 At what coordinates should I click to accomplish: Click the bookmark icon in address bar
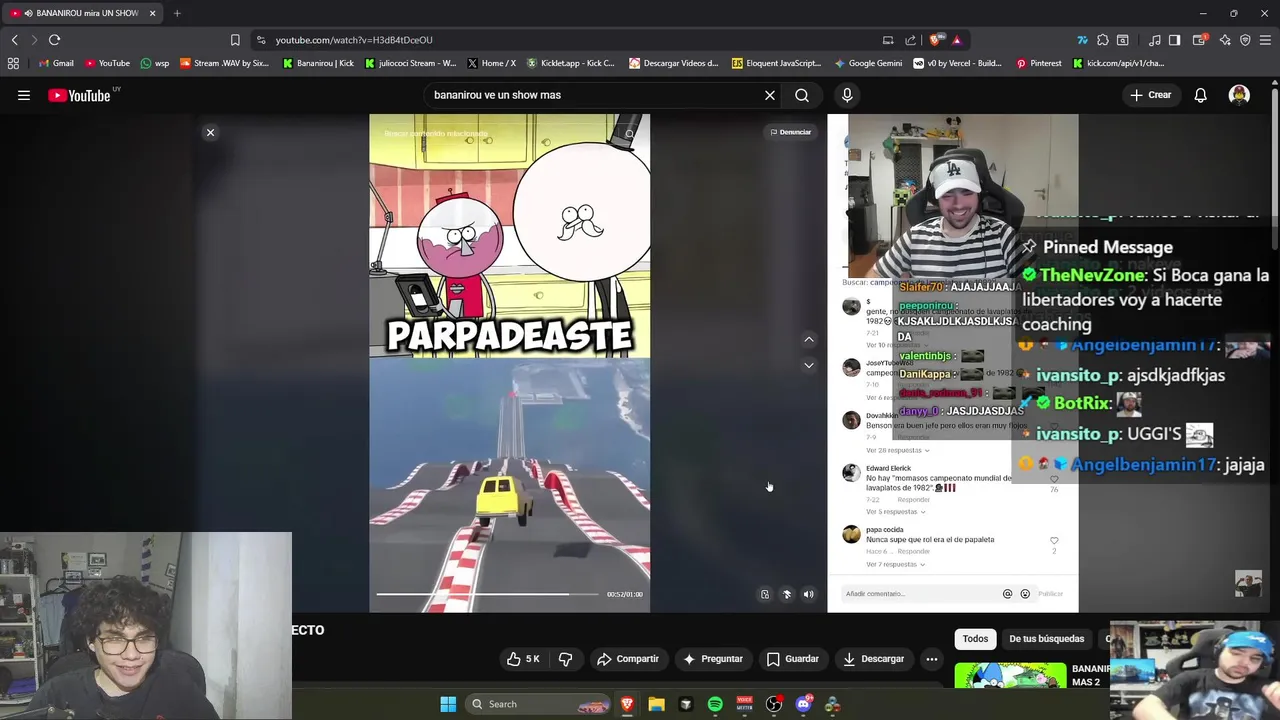point(235,40)
